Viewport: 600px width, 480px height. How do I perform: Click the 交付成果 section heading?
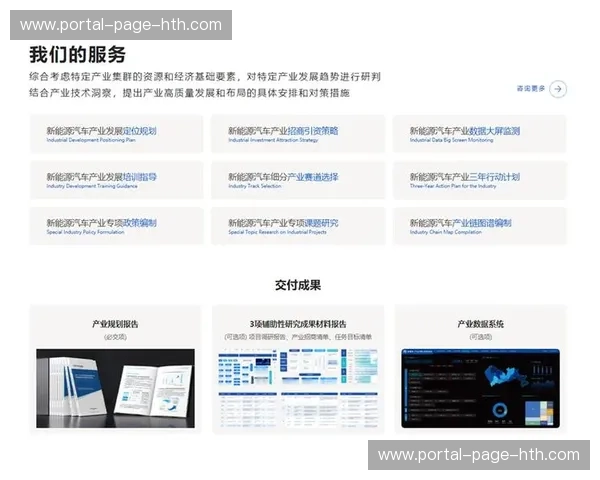[298, 285]
